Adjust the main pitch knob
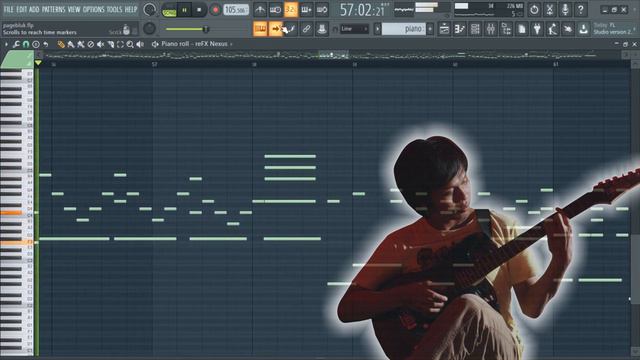Screen dimensions: 640x360 point(150,29)
